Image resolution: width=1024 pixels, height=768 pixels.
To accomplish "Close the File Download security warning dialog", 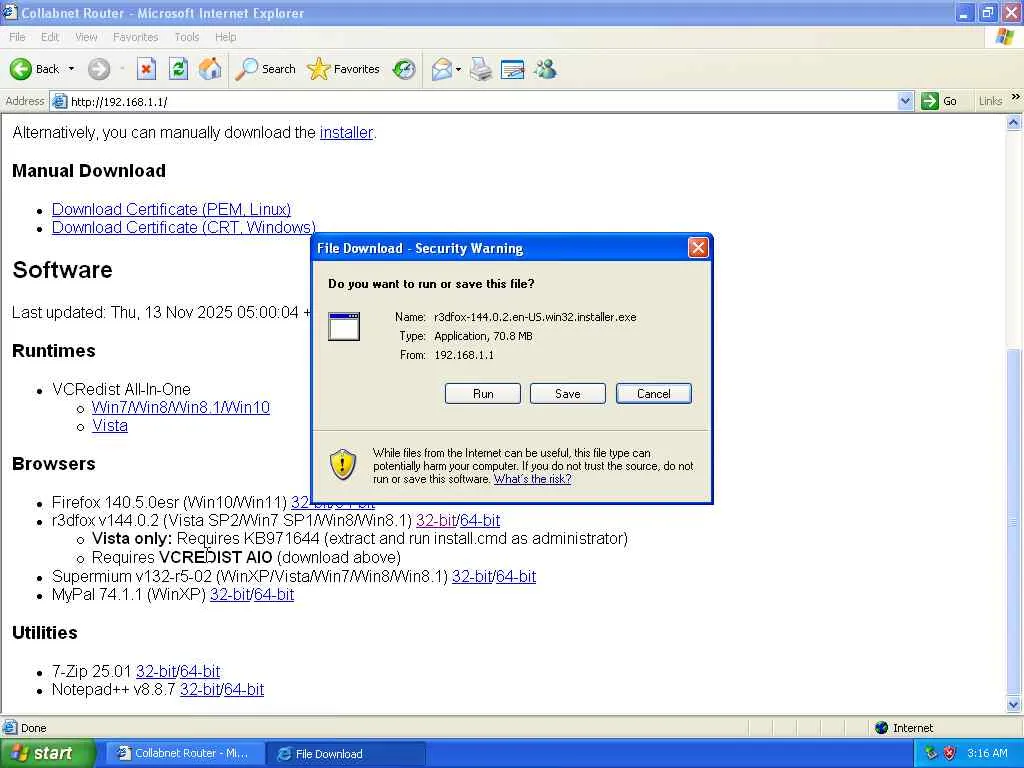I will pyautogui.click(x=697, y=248).
